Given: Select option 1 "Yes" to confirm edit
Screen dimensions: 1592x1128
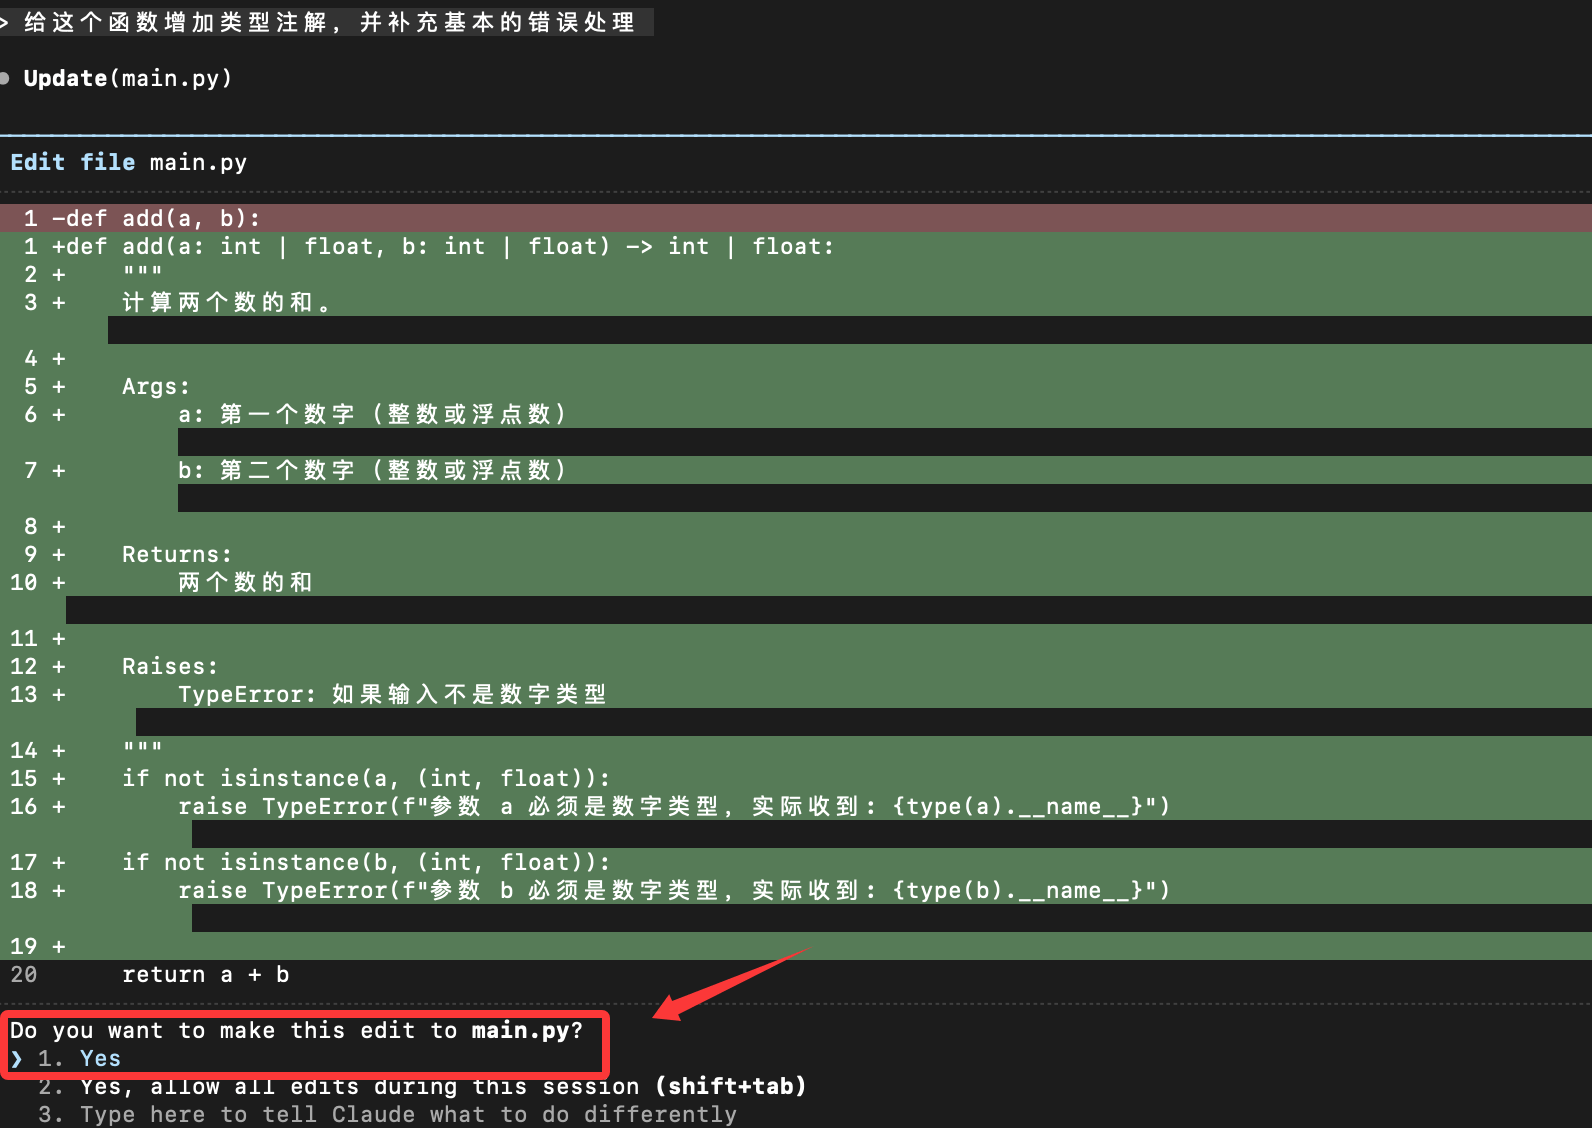Looking at the screenshot, I should (99, 1058).
